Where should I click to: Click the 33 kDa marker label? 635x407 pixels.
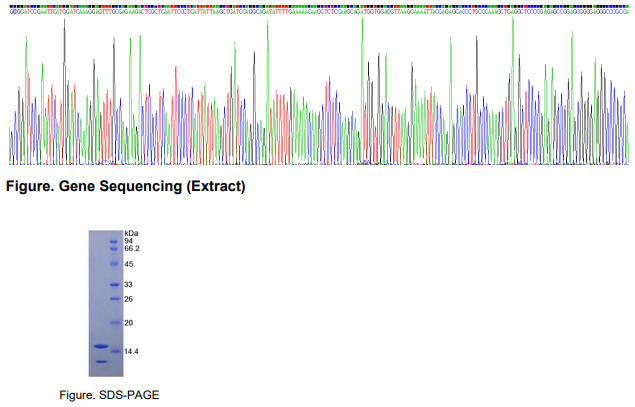pyautogui.click(x=128, y=284)
